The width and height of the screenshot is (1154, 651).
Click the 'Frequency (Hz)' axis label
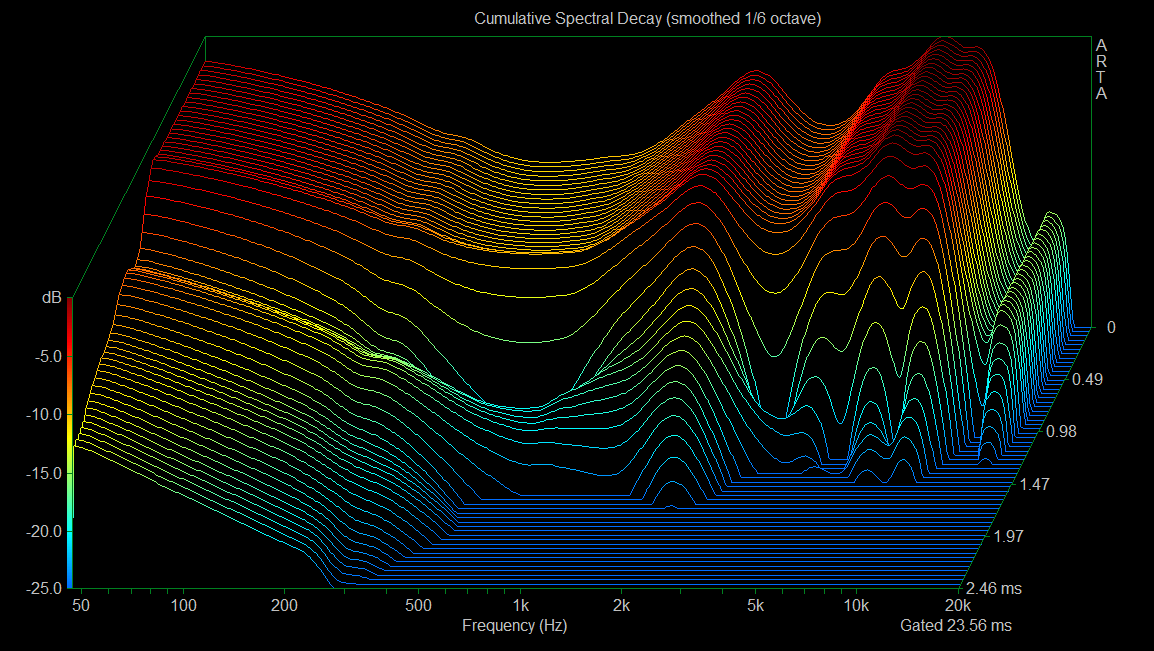pos(514,625)
